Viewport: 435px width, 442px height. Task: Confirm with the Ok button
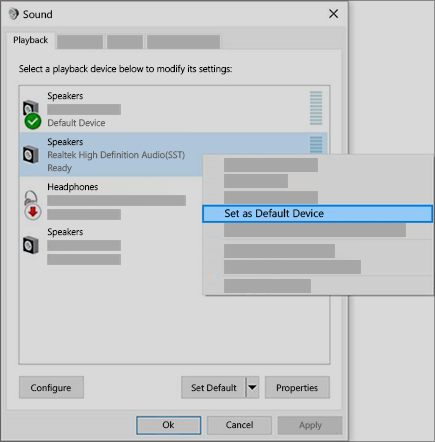pos(168,425)
